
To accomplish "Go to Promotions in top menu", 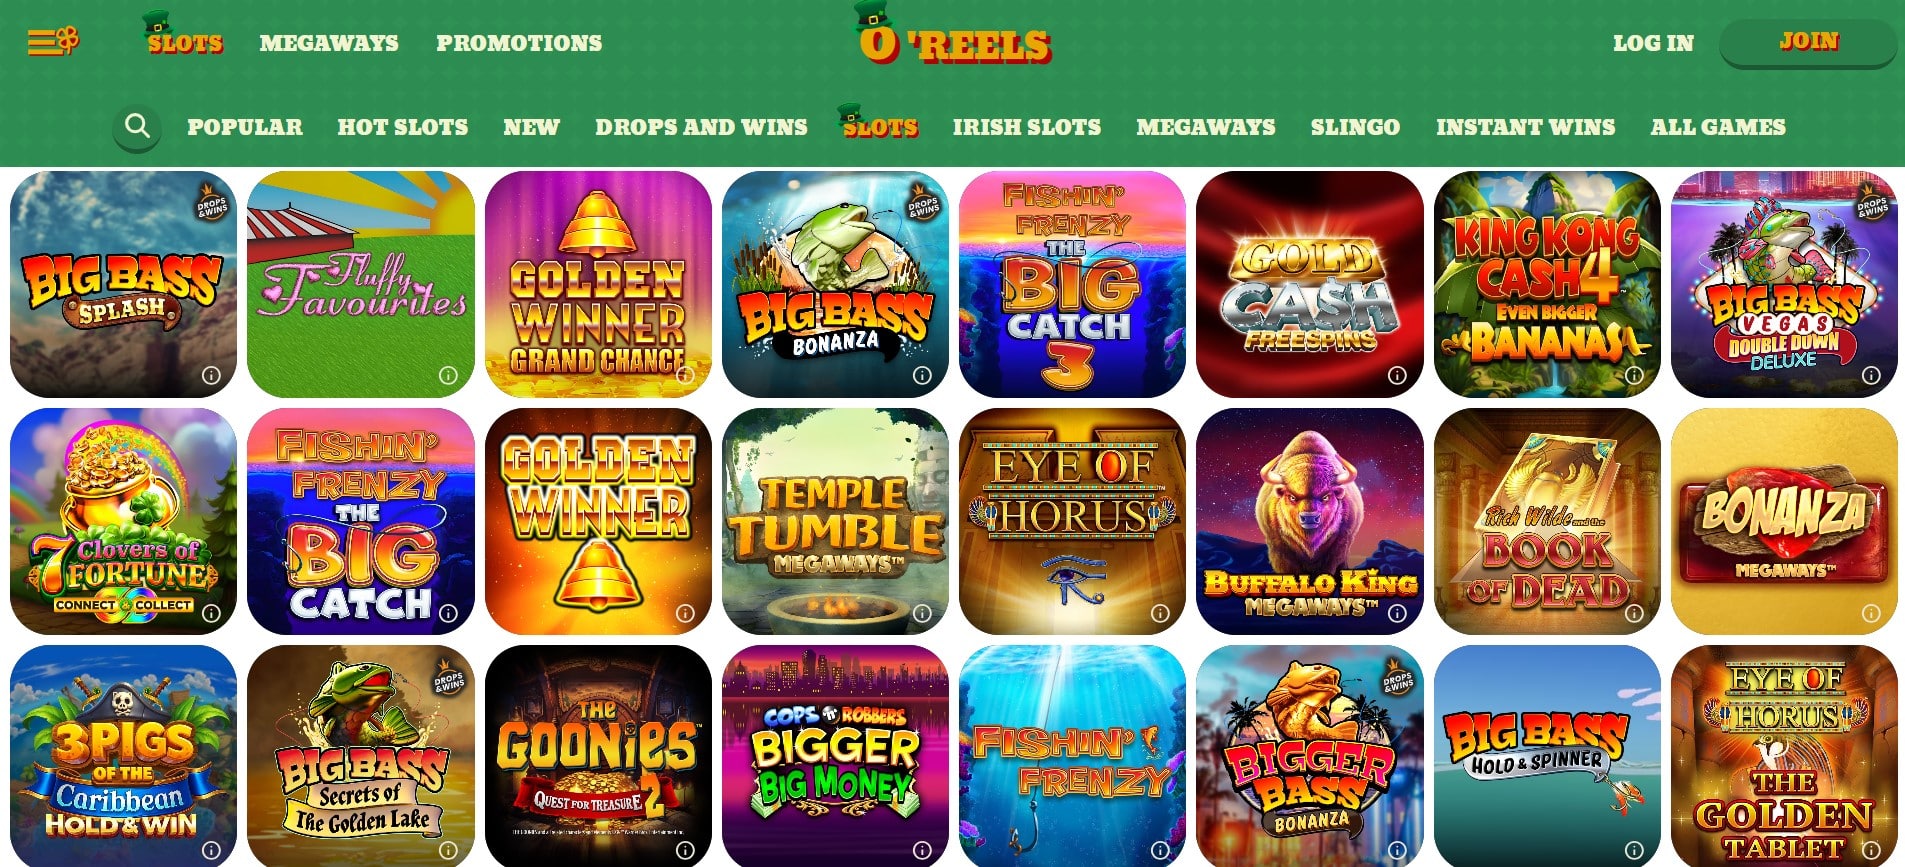I will 519,43.
